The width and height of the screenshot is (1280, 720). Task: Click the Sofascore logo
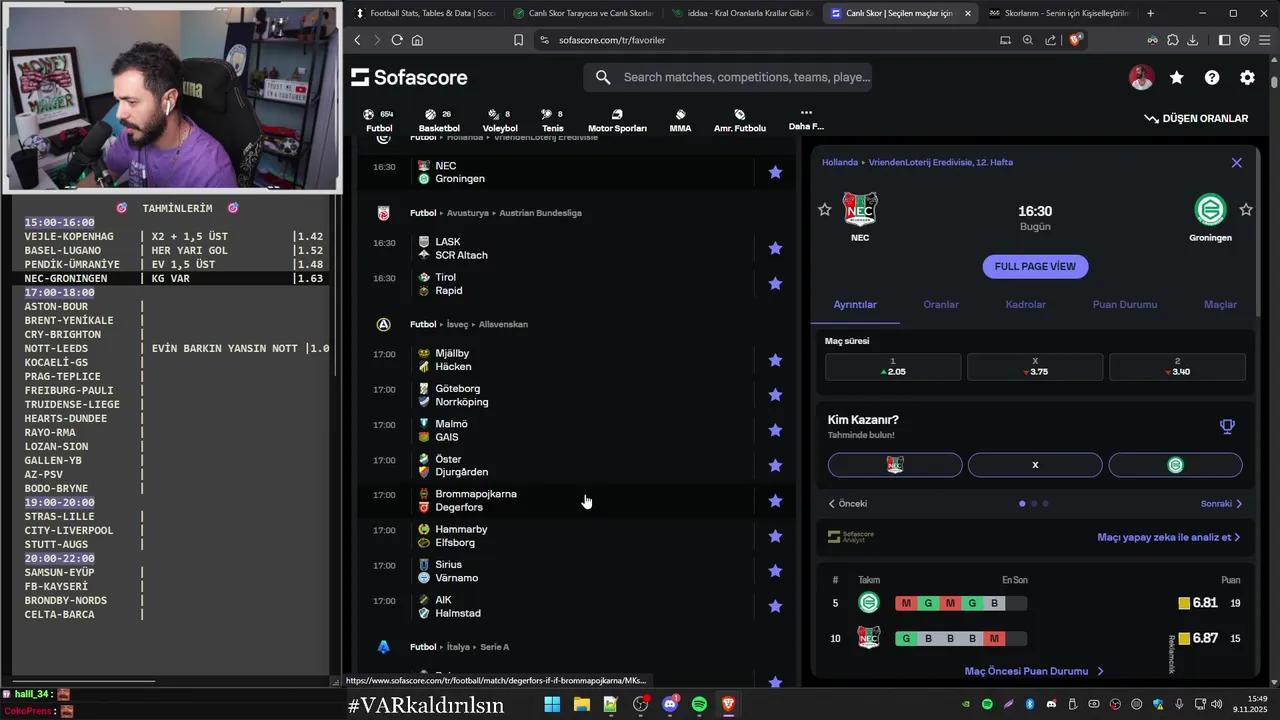tap(409, 77)
